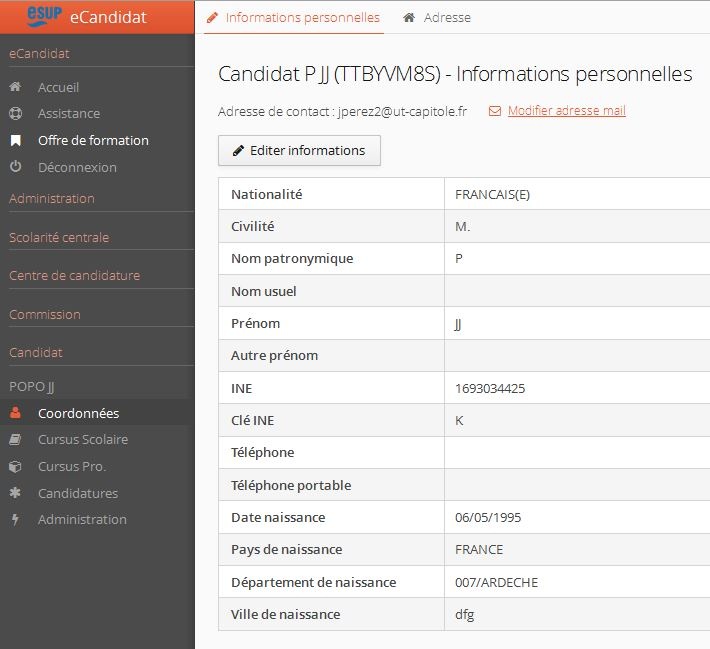The width and height of the screenshot is (710, 649).
Task: Click the power icon beside Déconnexion
Action: point(15,167)
